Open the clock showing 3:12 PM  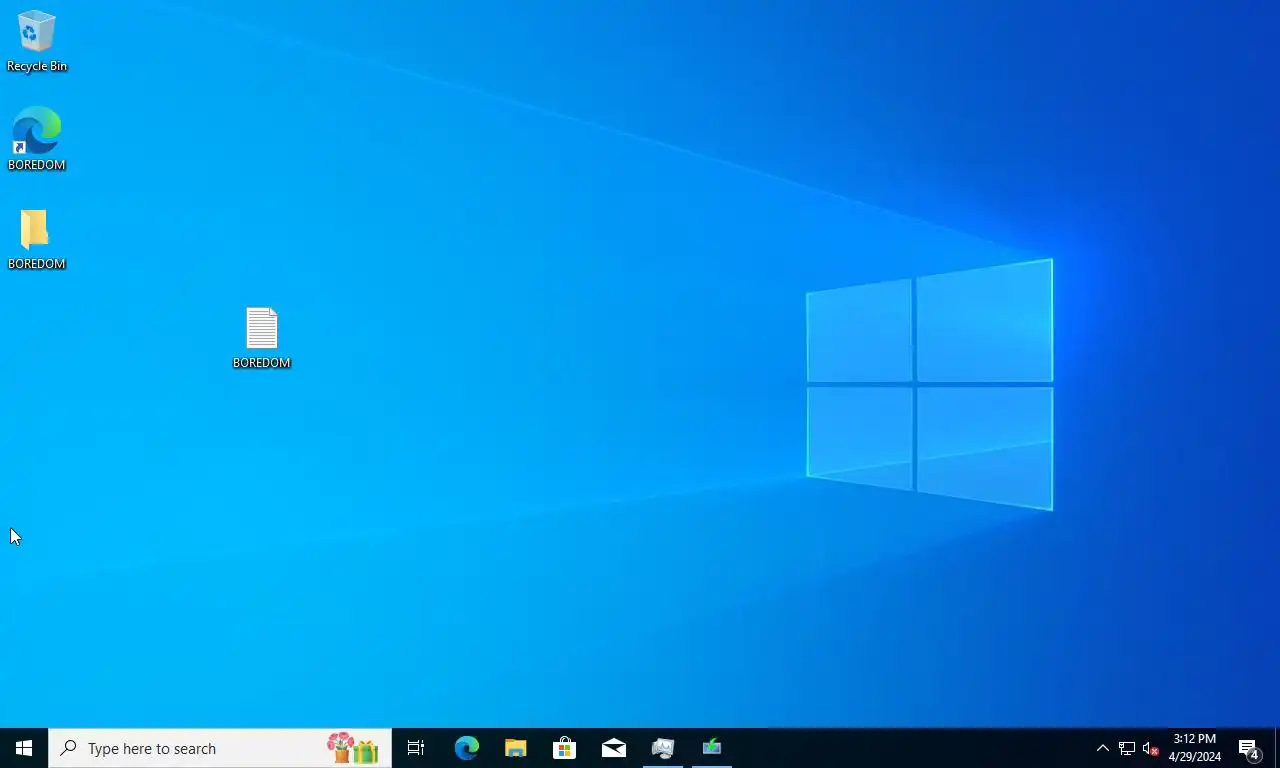click(1195, 748)
